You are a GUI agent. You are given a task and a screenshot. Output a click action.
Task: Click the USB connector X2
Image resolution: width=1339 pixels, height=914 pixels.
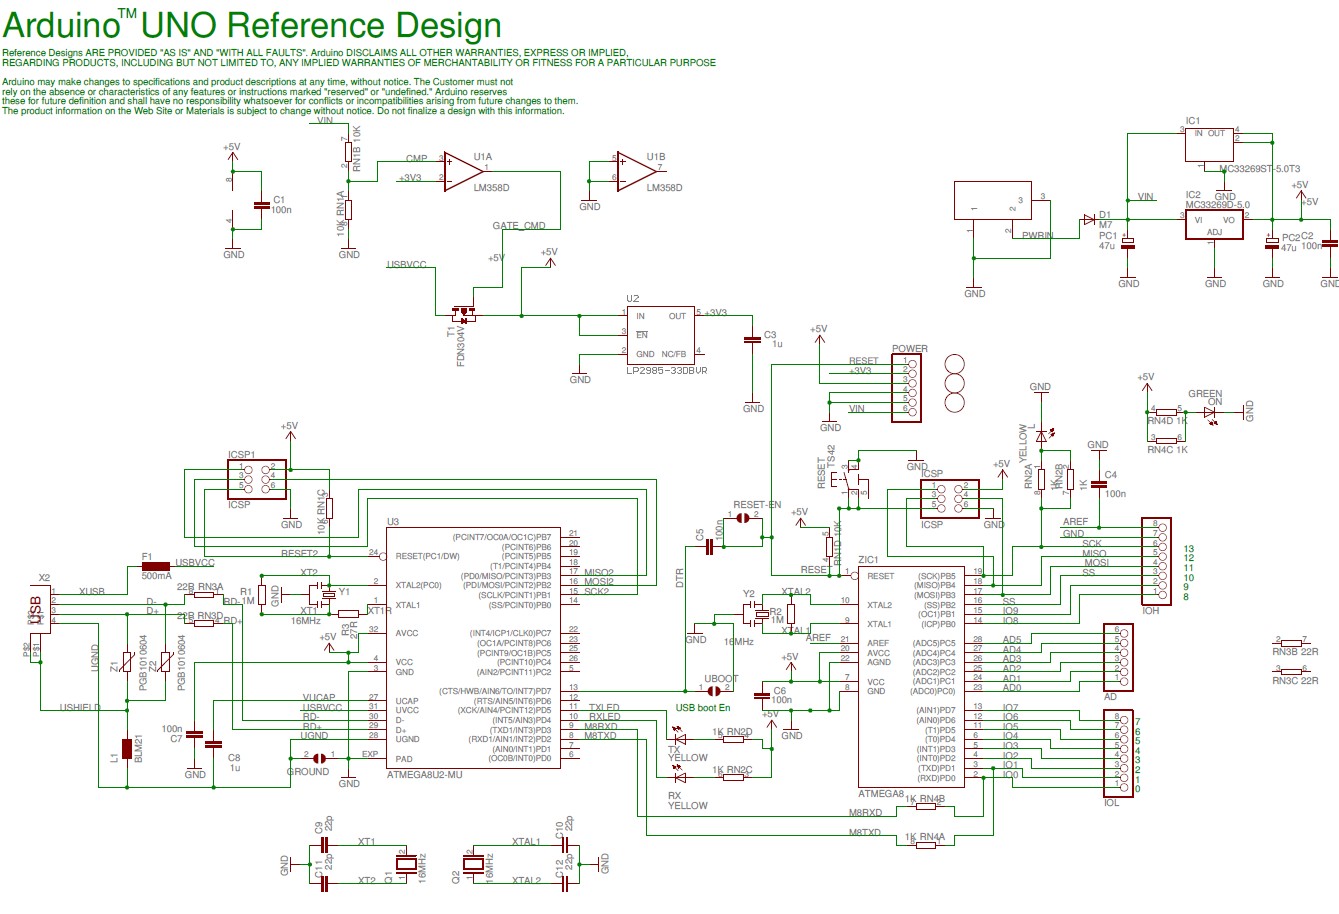[40, 610]
